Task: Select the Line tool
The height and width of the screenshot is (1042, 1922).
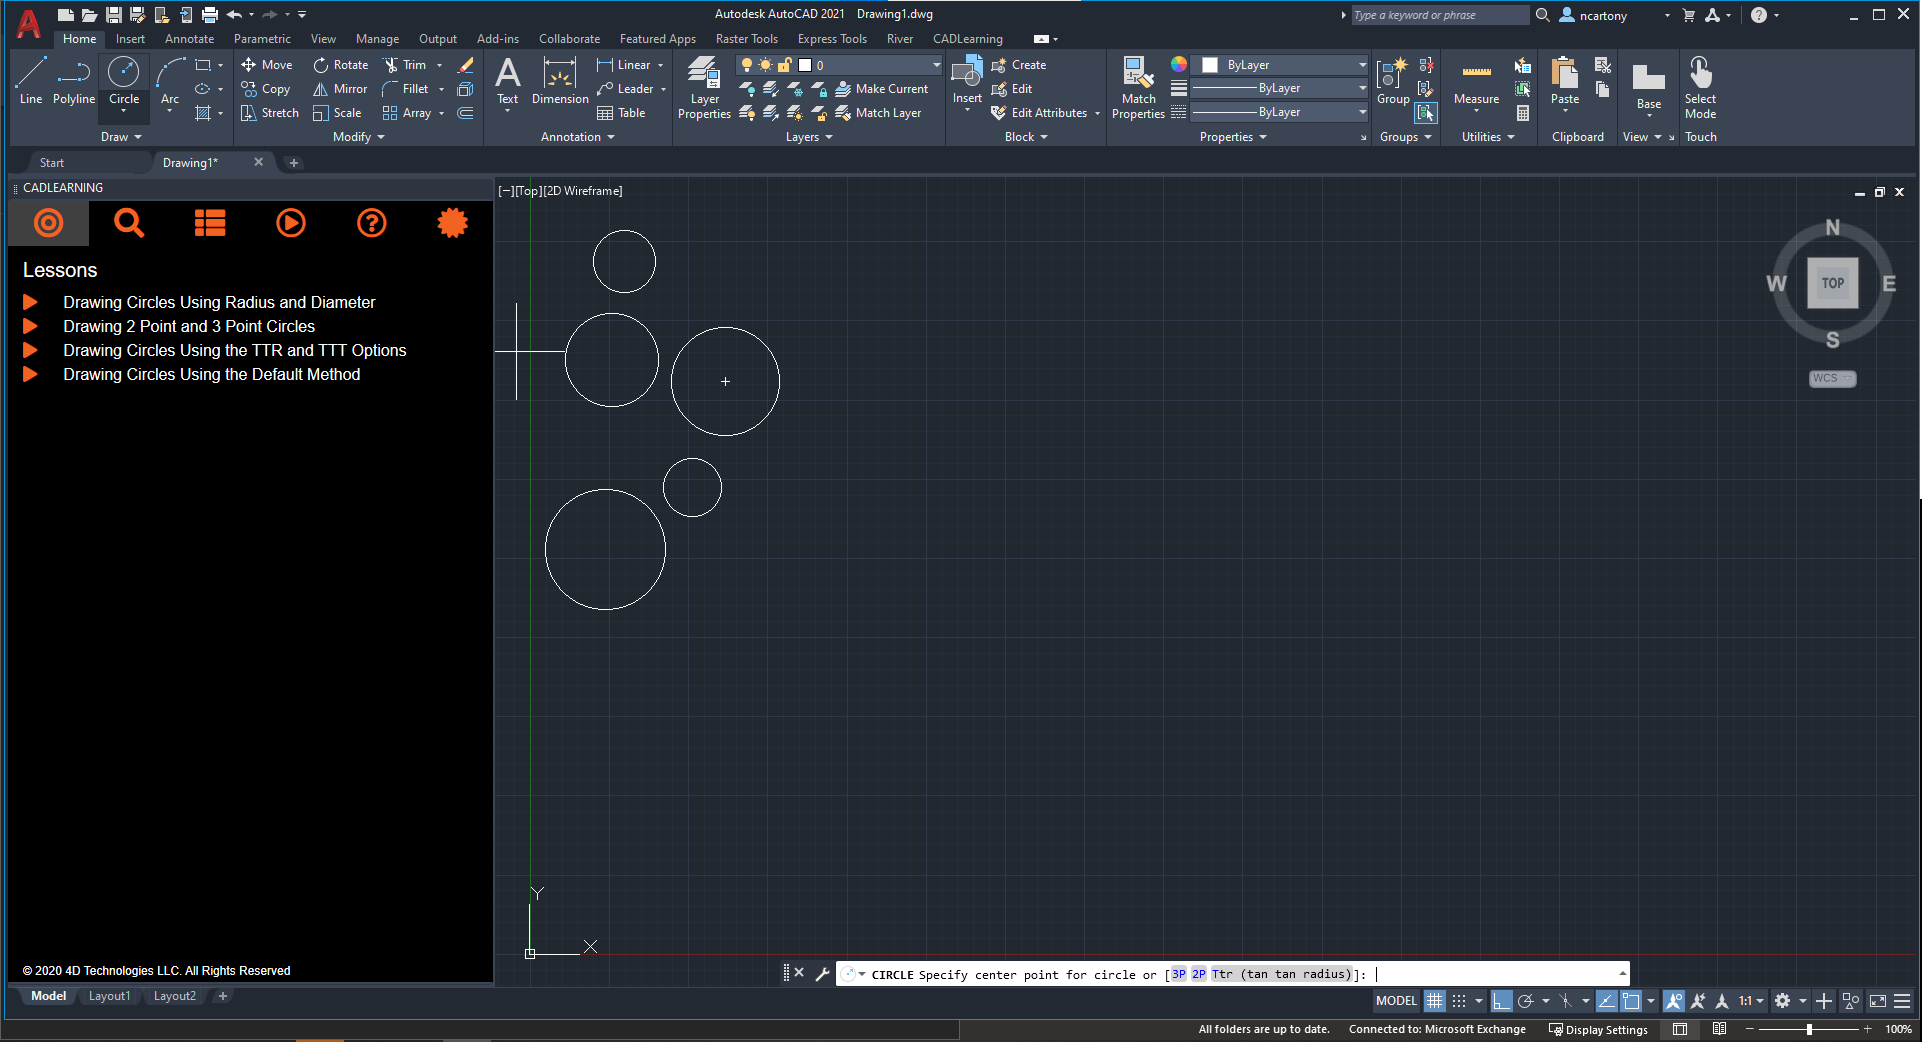Action: coord(31,80)
